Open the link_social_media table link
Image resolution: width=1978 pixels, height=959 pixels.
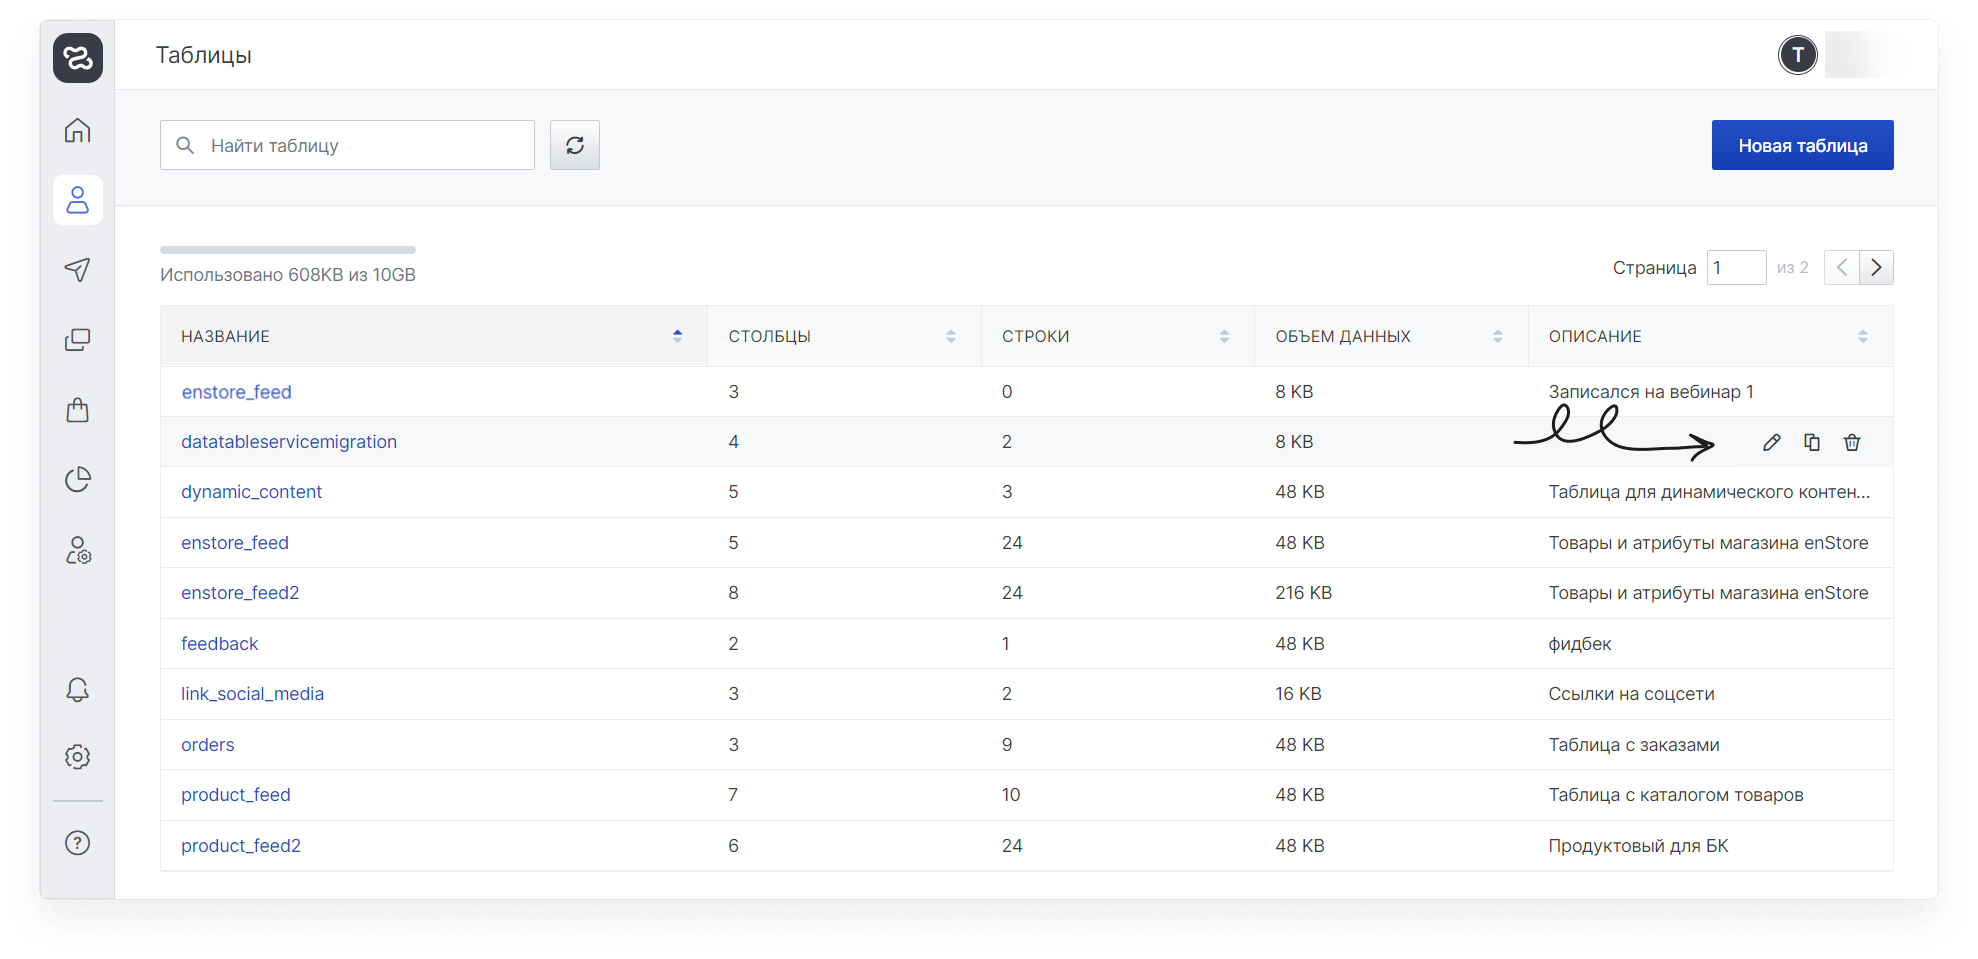252,694
